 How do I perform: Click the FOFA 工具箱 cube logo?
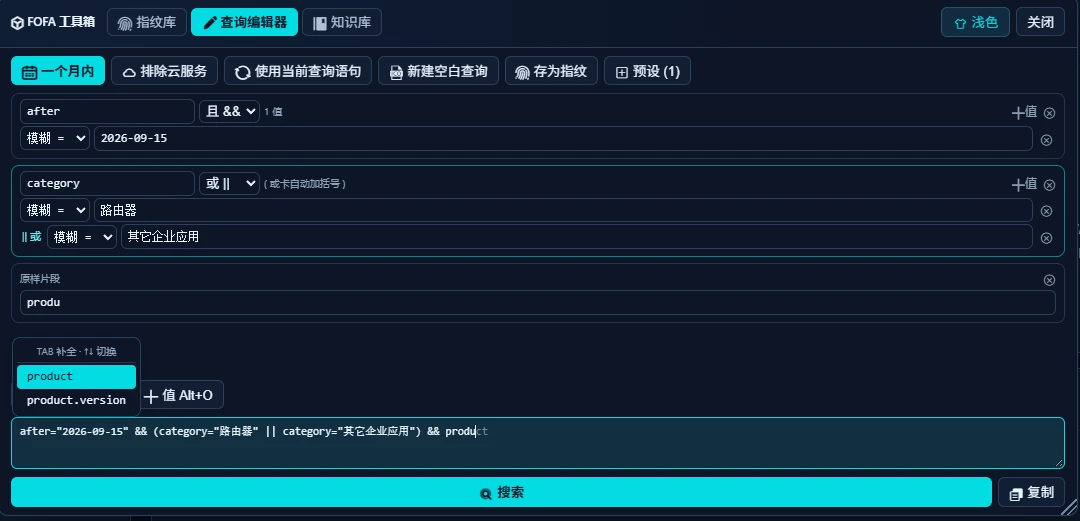click(17, 23)
